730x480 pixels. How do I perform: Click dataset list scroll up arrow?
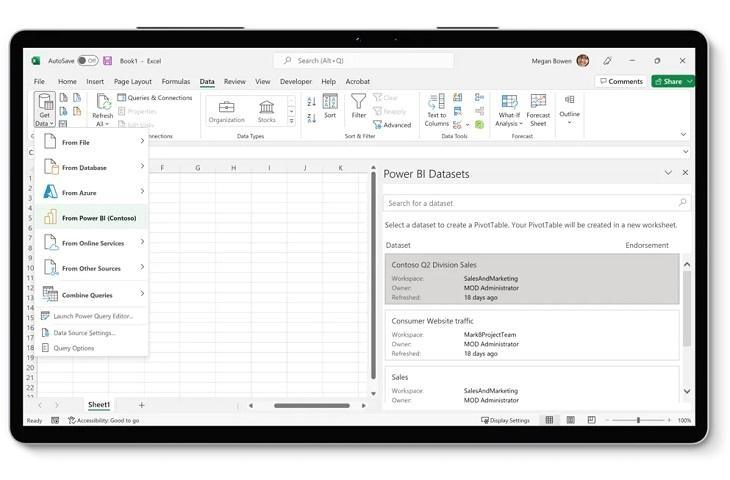coord(687,264)
